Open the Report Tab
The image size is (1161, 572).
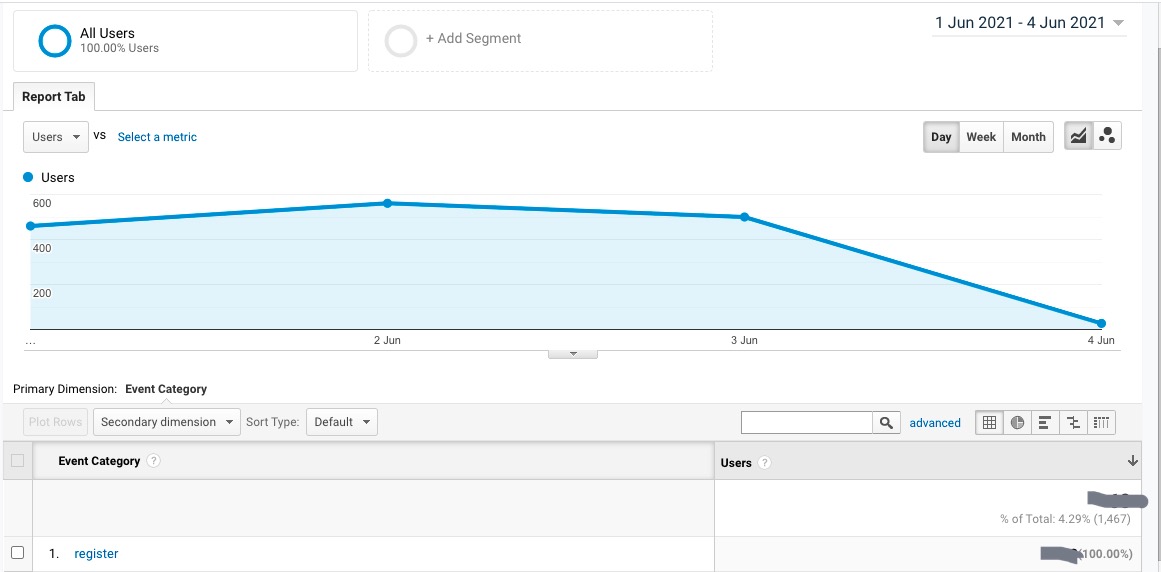point(54,97)
